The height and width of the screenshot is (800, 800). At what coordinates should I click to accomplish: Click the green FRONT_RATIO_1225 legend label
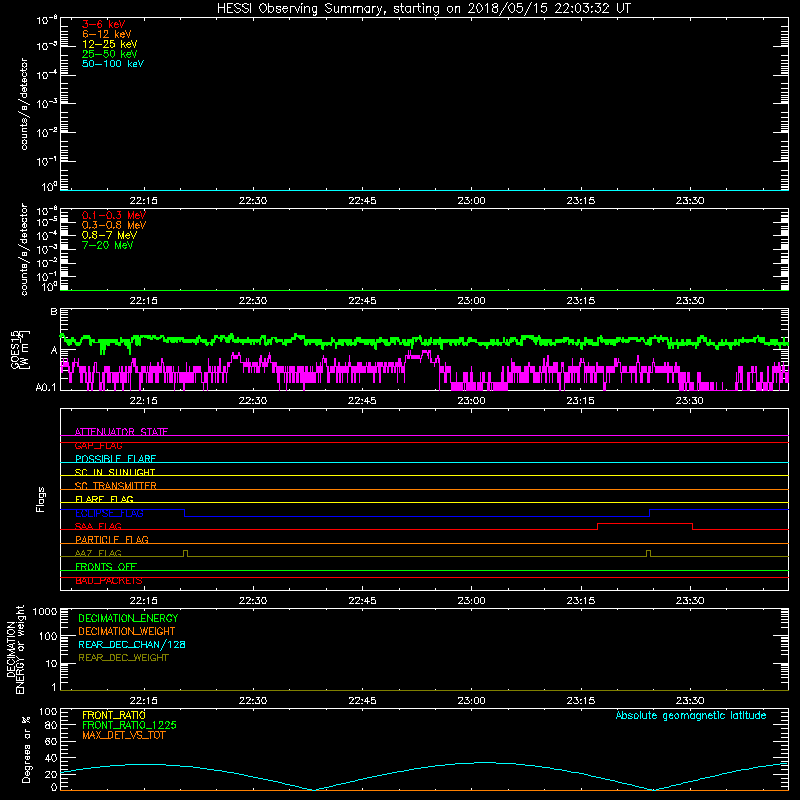click(129, 725)
